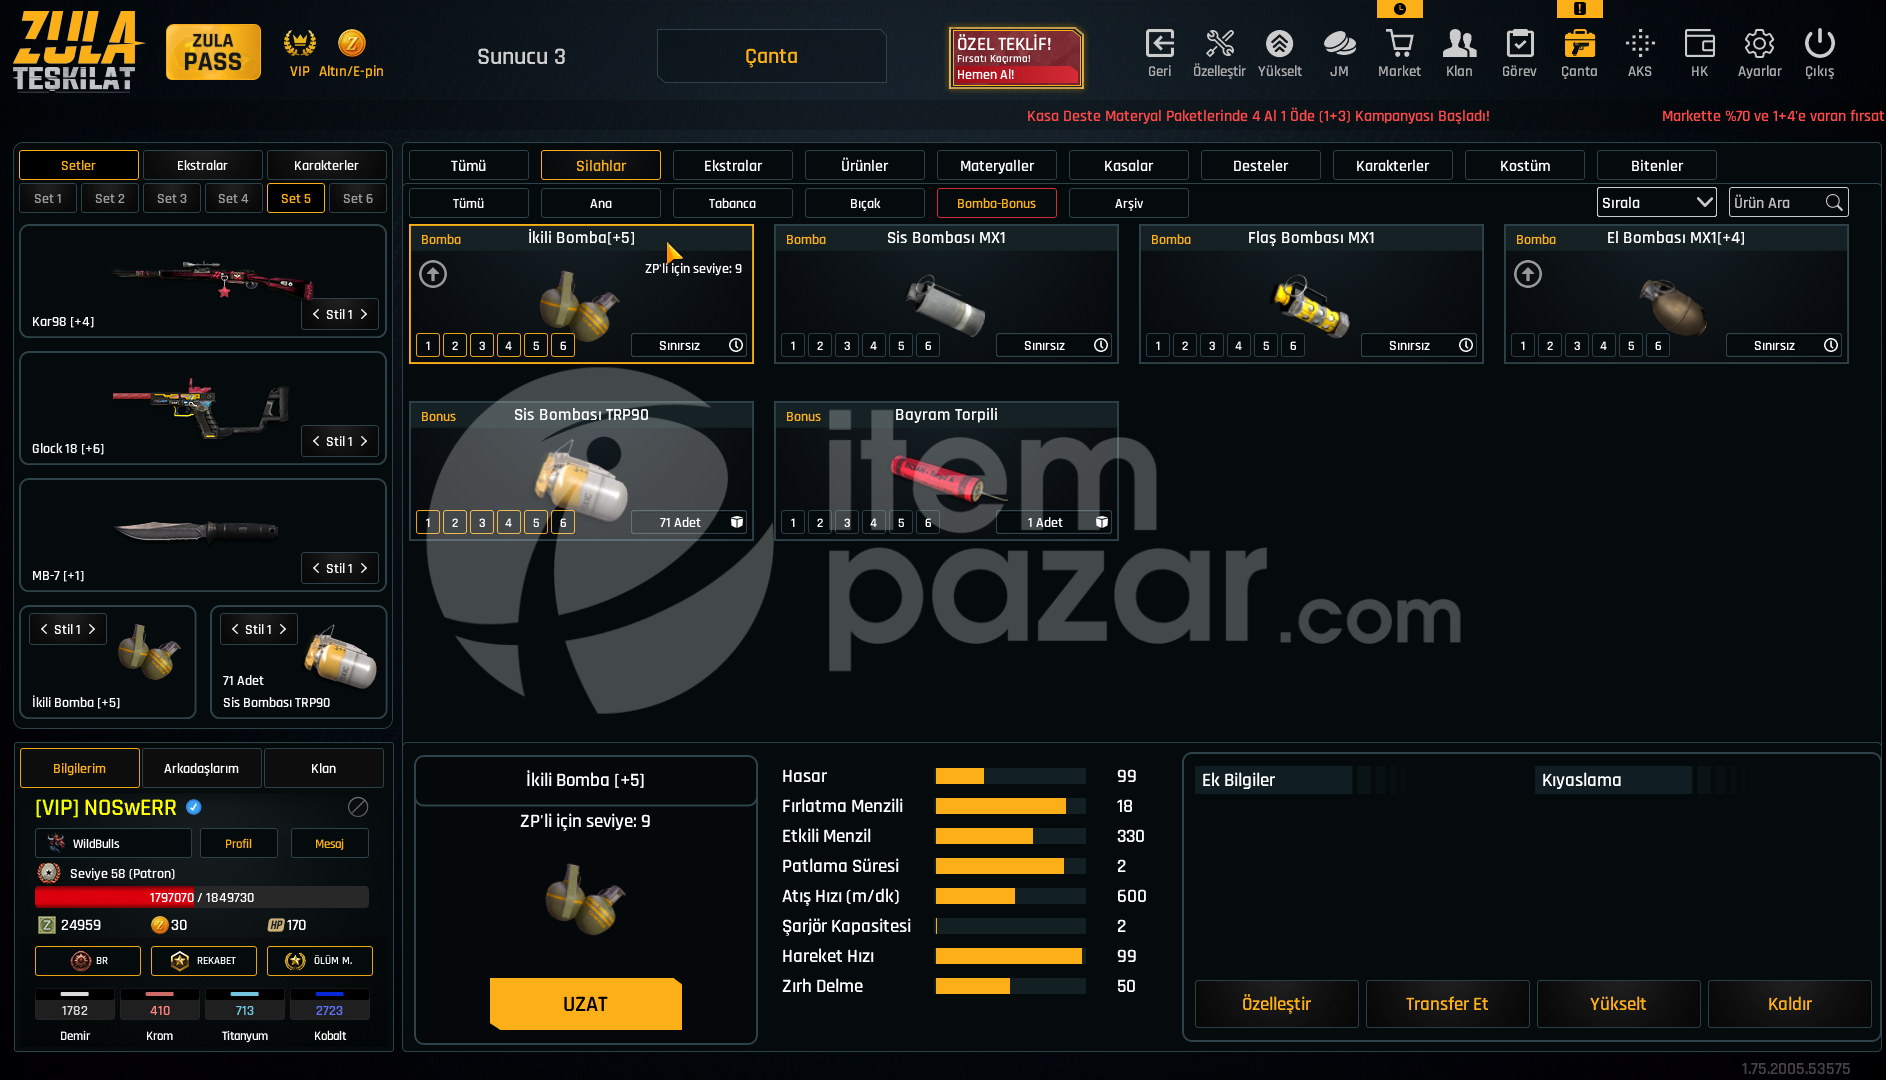Image resolution: width=1886 pixels, height=1080 pixels.
Task: Click the Ürün Ara search field
Action: [x=1789, y=202]
